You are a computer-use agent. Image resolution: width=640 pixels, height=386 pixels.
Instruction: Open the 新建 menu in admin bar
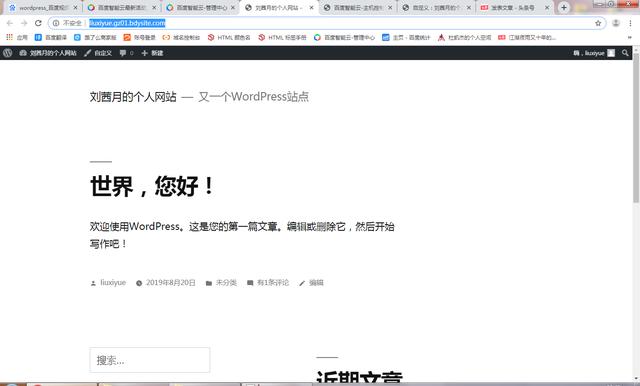point(152,53)
